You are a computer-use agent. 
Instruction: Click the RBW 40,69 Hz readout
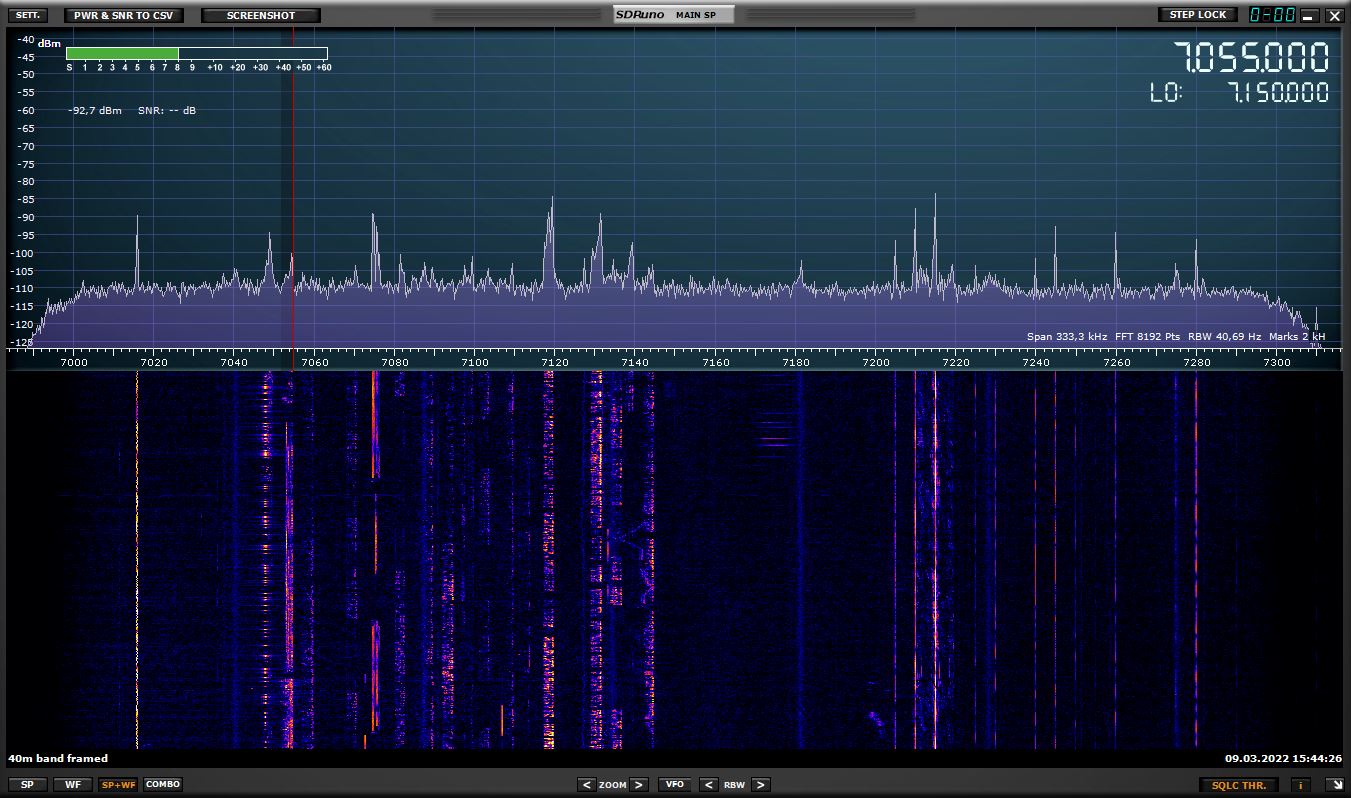pos(1224,337)
